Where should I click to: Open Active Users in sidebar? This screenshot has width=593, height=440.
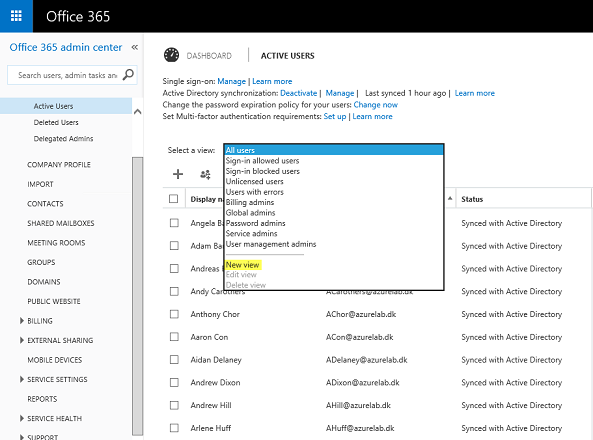pos(53,106)
